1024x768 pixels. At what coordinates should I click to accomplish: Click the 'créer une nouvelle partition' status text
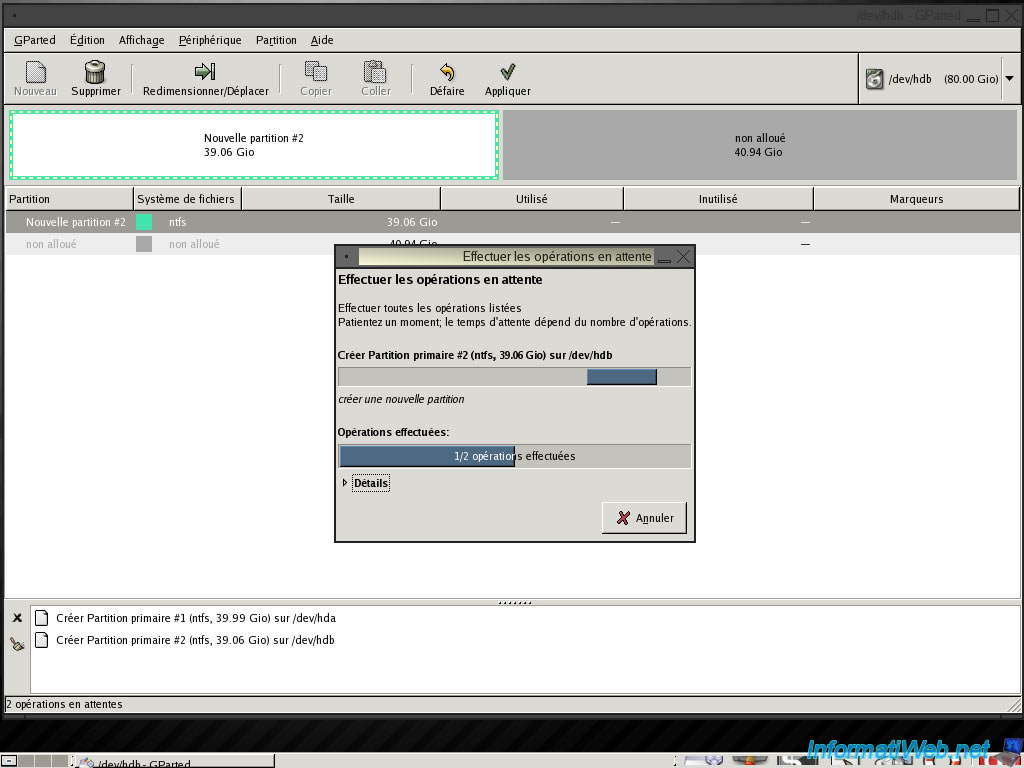[401, 399]
